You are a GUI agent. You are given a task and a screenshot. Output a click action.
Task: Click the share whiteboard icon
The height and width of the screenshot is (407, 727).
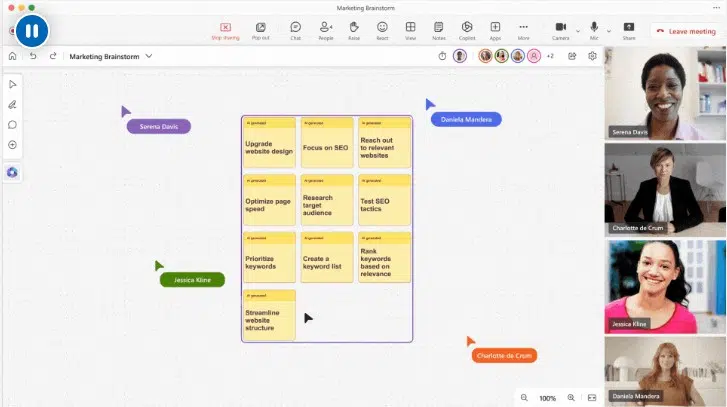coord(572,56)
